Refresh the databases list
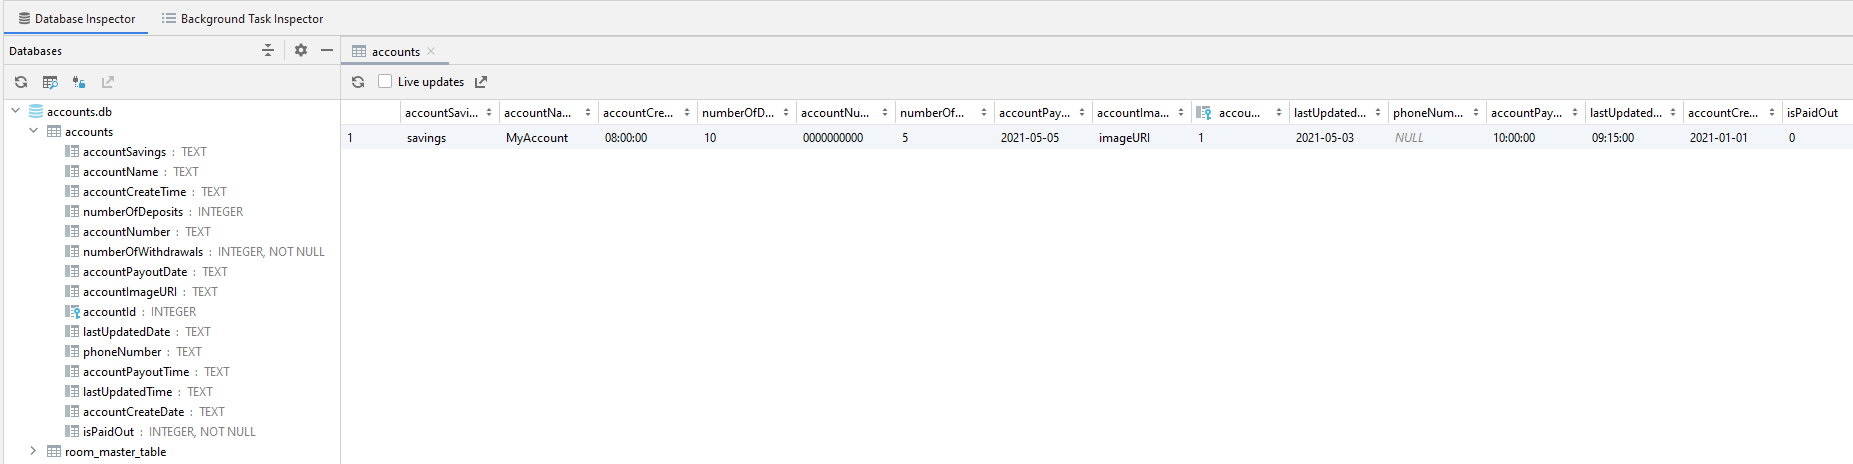Viewport: 1853px width, 464px height. 21,82
